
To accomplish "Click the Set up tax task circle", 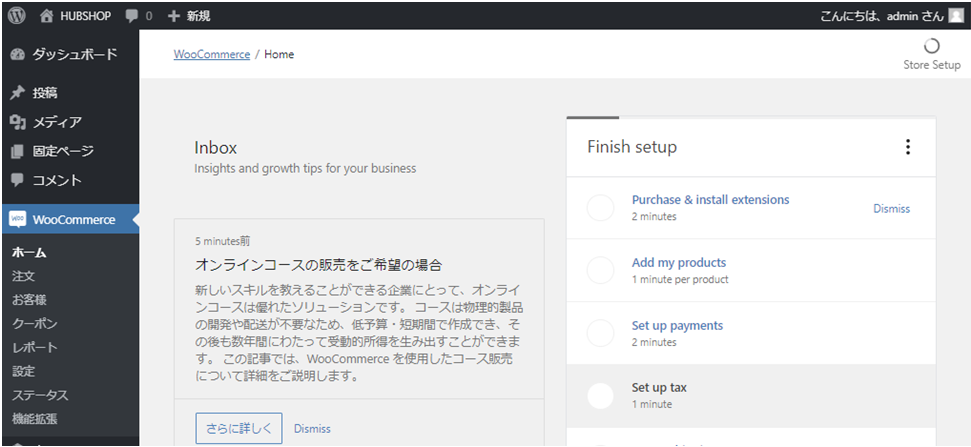I will (x=600, y=396).
